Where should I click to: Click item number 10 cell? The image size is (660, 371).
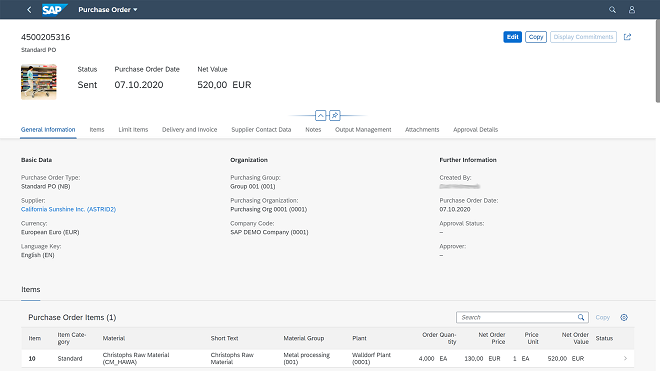coord(32,358)
